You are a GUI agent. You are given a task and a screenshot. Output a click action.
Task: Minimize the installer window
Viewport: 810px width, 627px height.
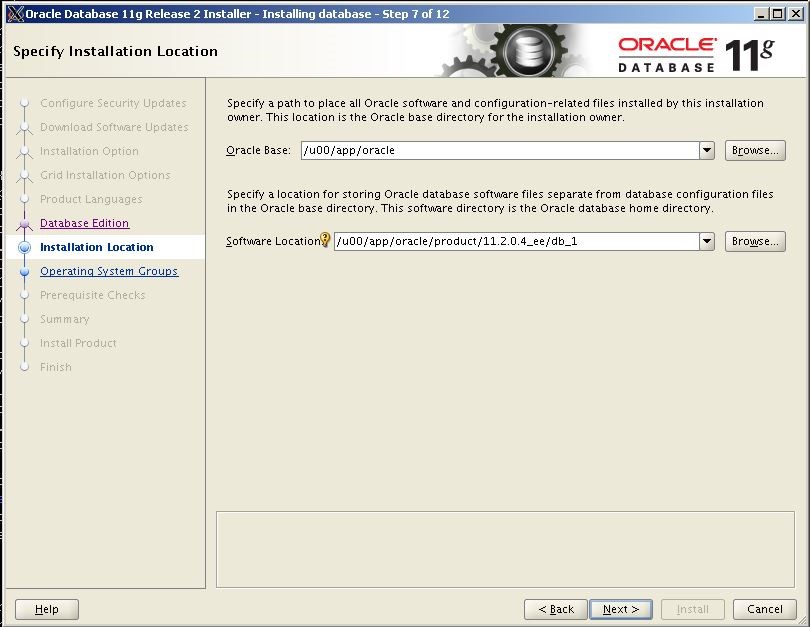pyautogui.click(x=760, y=14)
